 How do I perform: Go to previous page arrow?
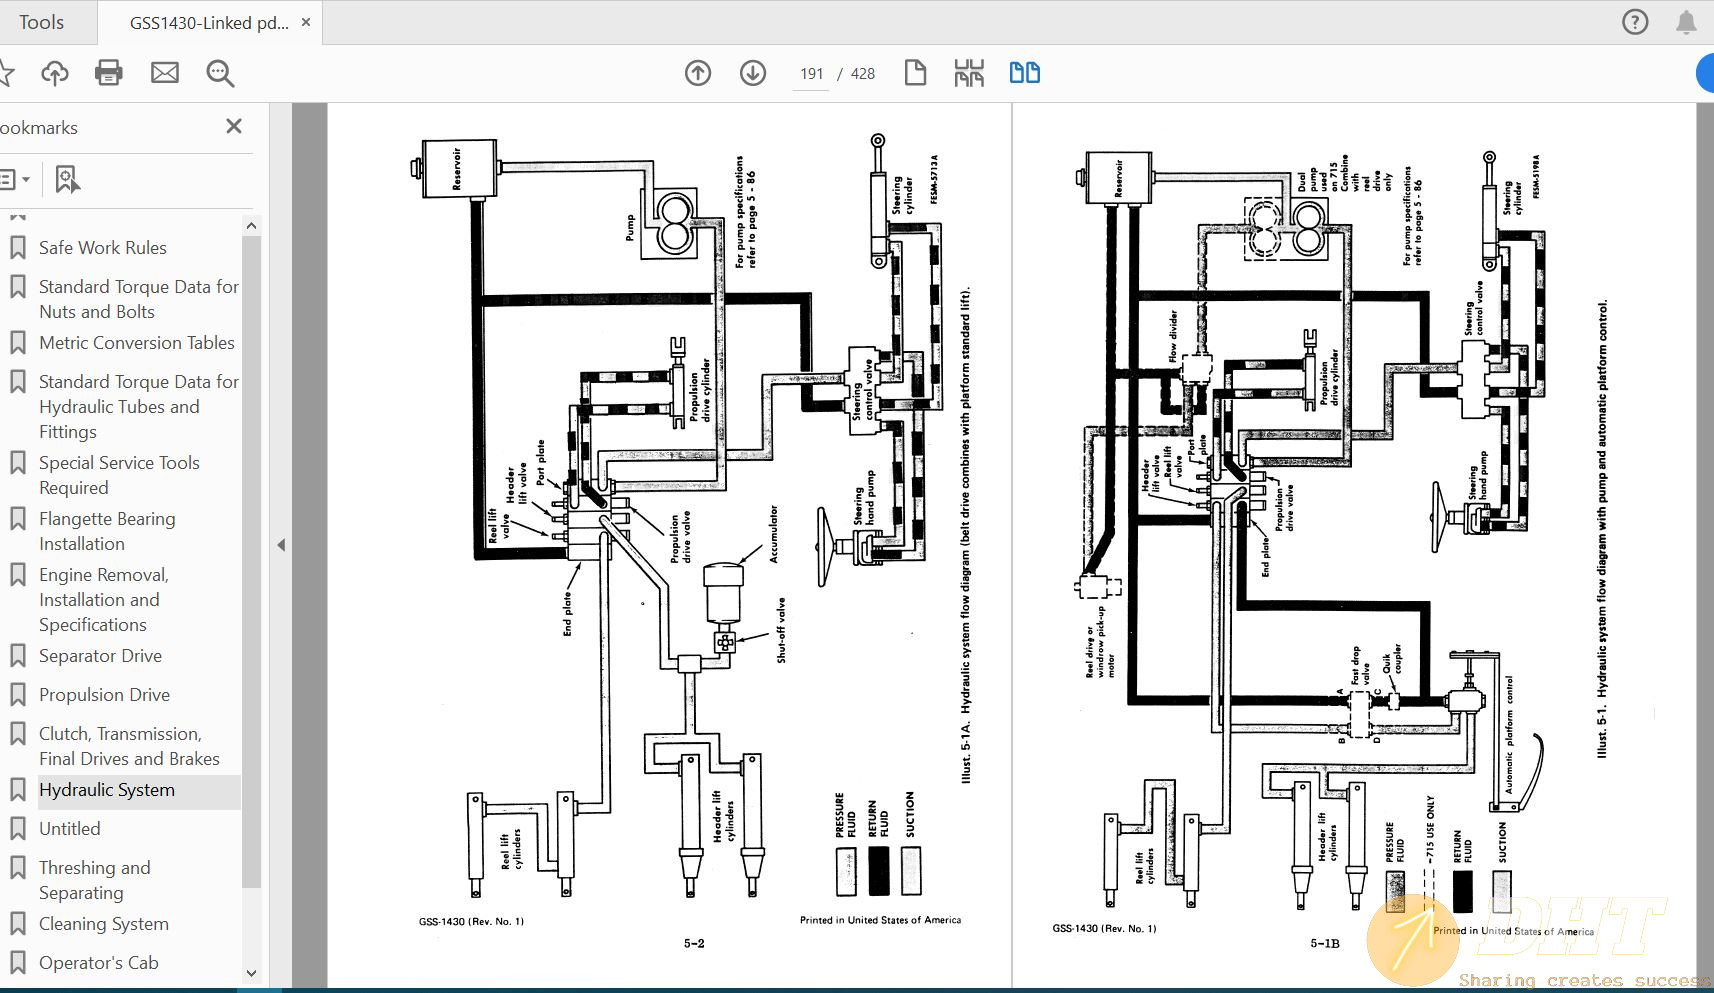tap(698, 73)
